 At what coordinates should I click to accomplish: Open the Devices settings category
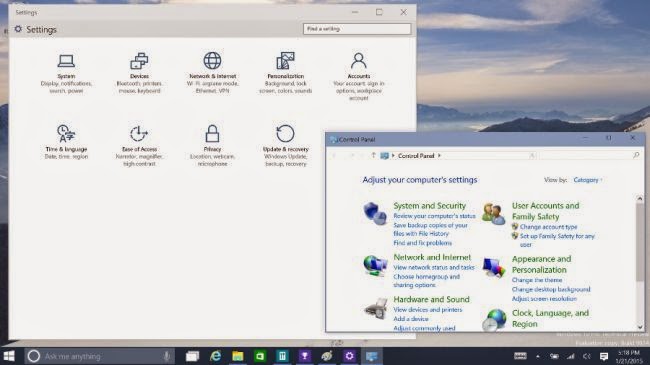[139, 73]
